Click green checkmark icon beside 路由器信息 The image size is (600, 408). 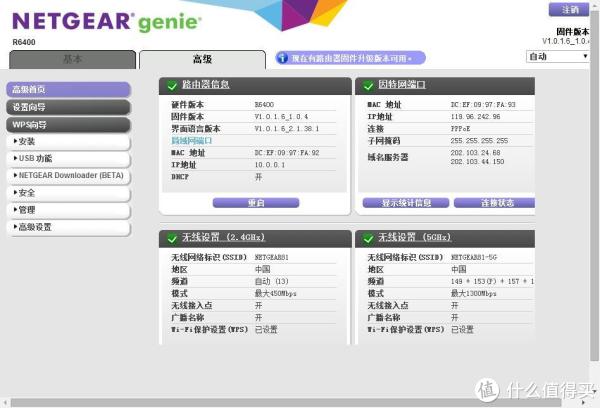coord(172,86)
